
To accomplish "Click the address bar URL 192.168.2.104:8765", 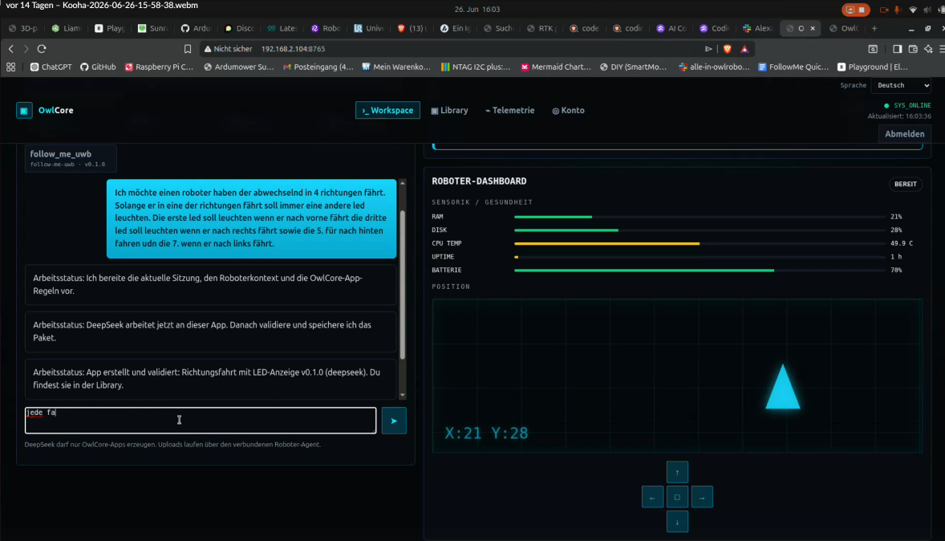I will 293,49.
